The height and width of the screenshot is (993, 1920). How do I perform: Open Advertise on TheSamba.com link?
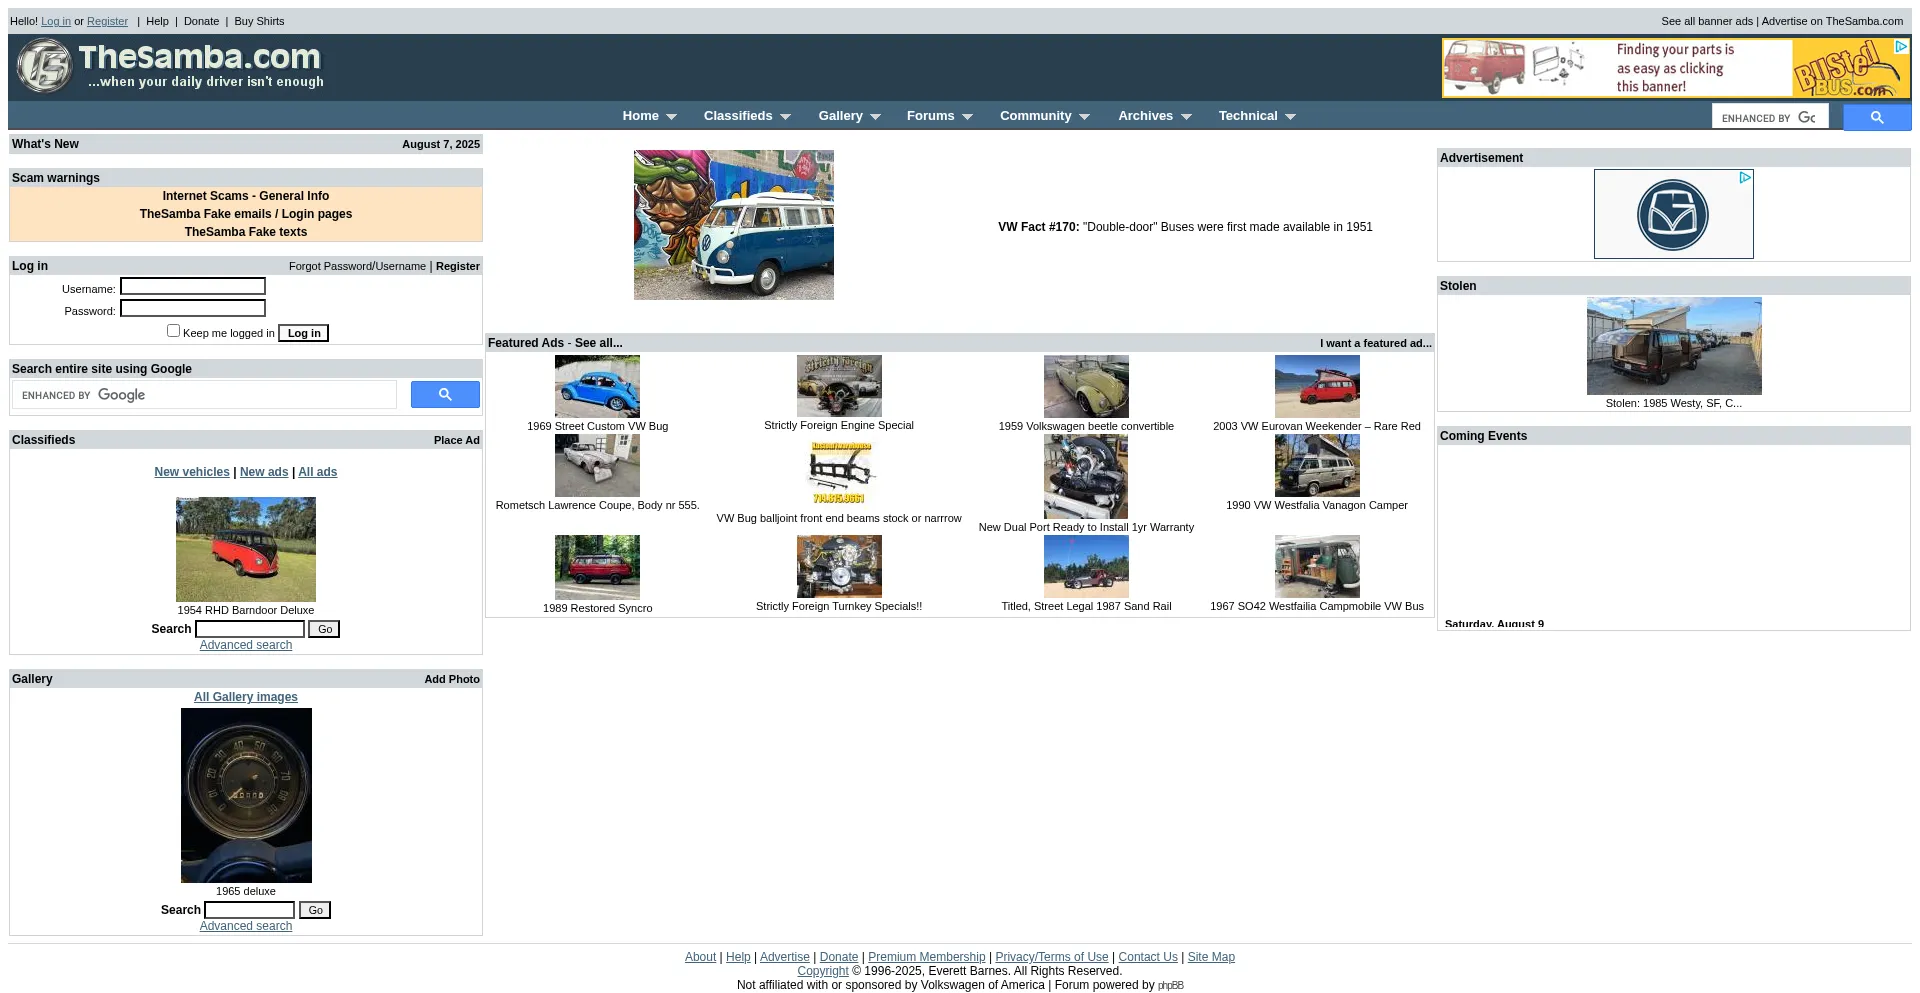[1832, 21]
